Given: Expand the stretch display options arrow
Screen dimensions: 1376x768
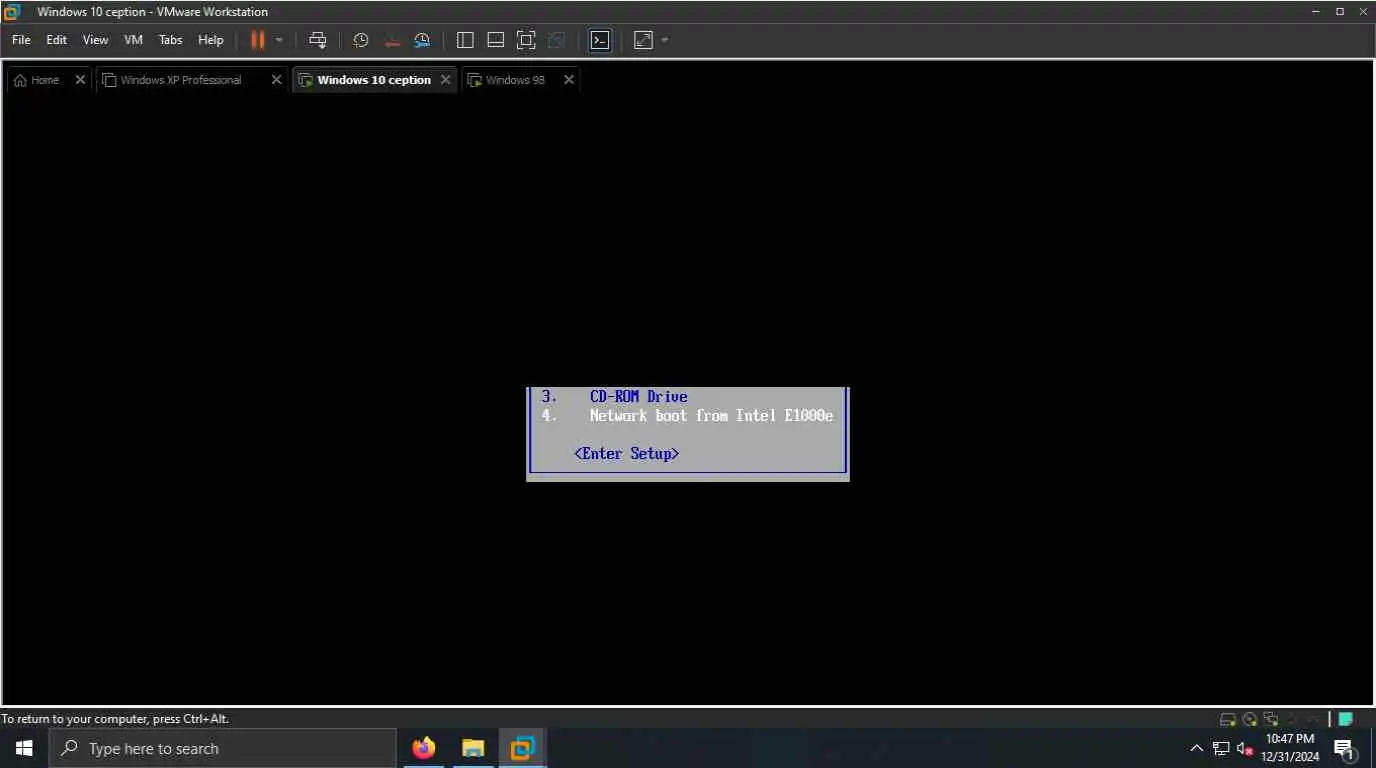Looking at the screenshot, I should coord(665,40).
